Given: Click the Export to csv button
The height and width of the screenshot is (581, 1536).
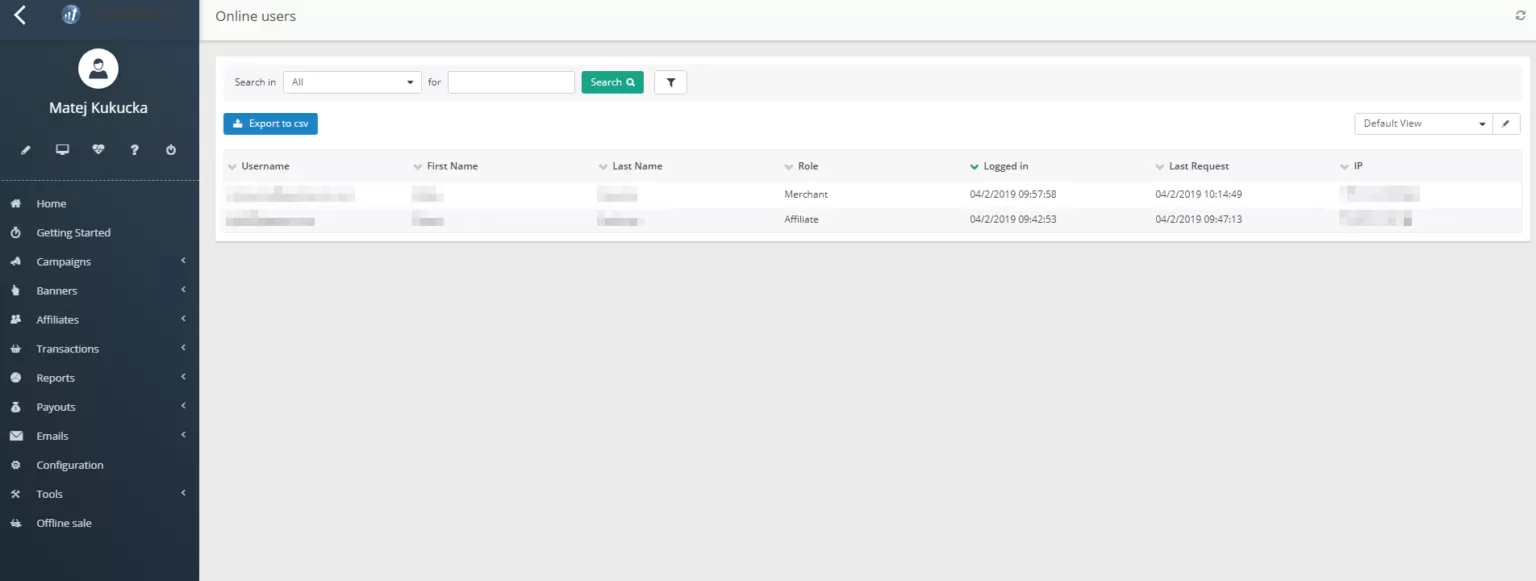Looking at the screenshot, I should [x=270, y=123].
